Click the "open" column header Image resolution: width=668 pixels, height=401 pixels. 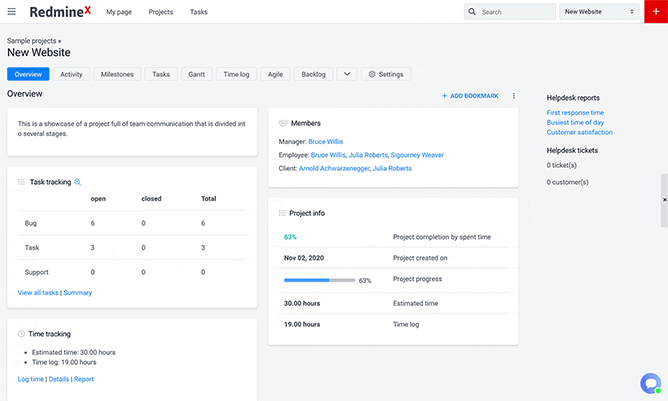[98, 199]
